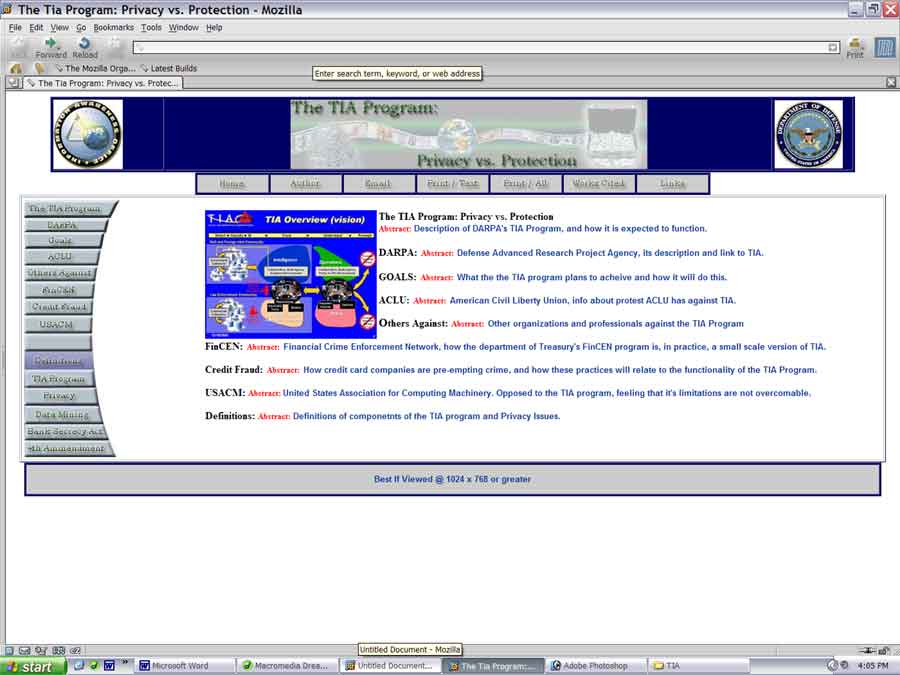Click inside the URL address field
900x675 pixels.
click(x=480, y=47)
